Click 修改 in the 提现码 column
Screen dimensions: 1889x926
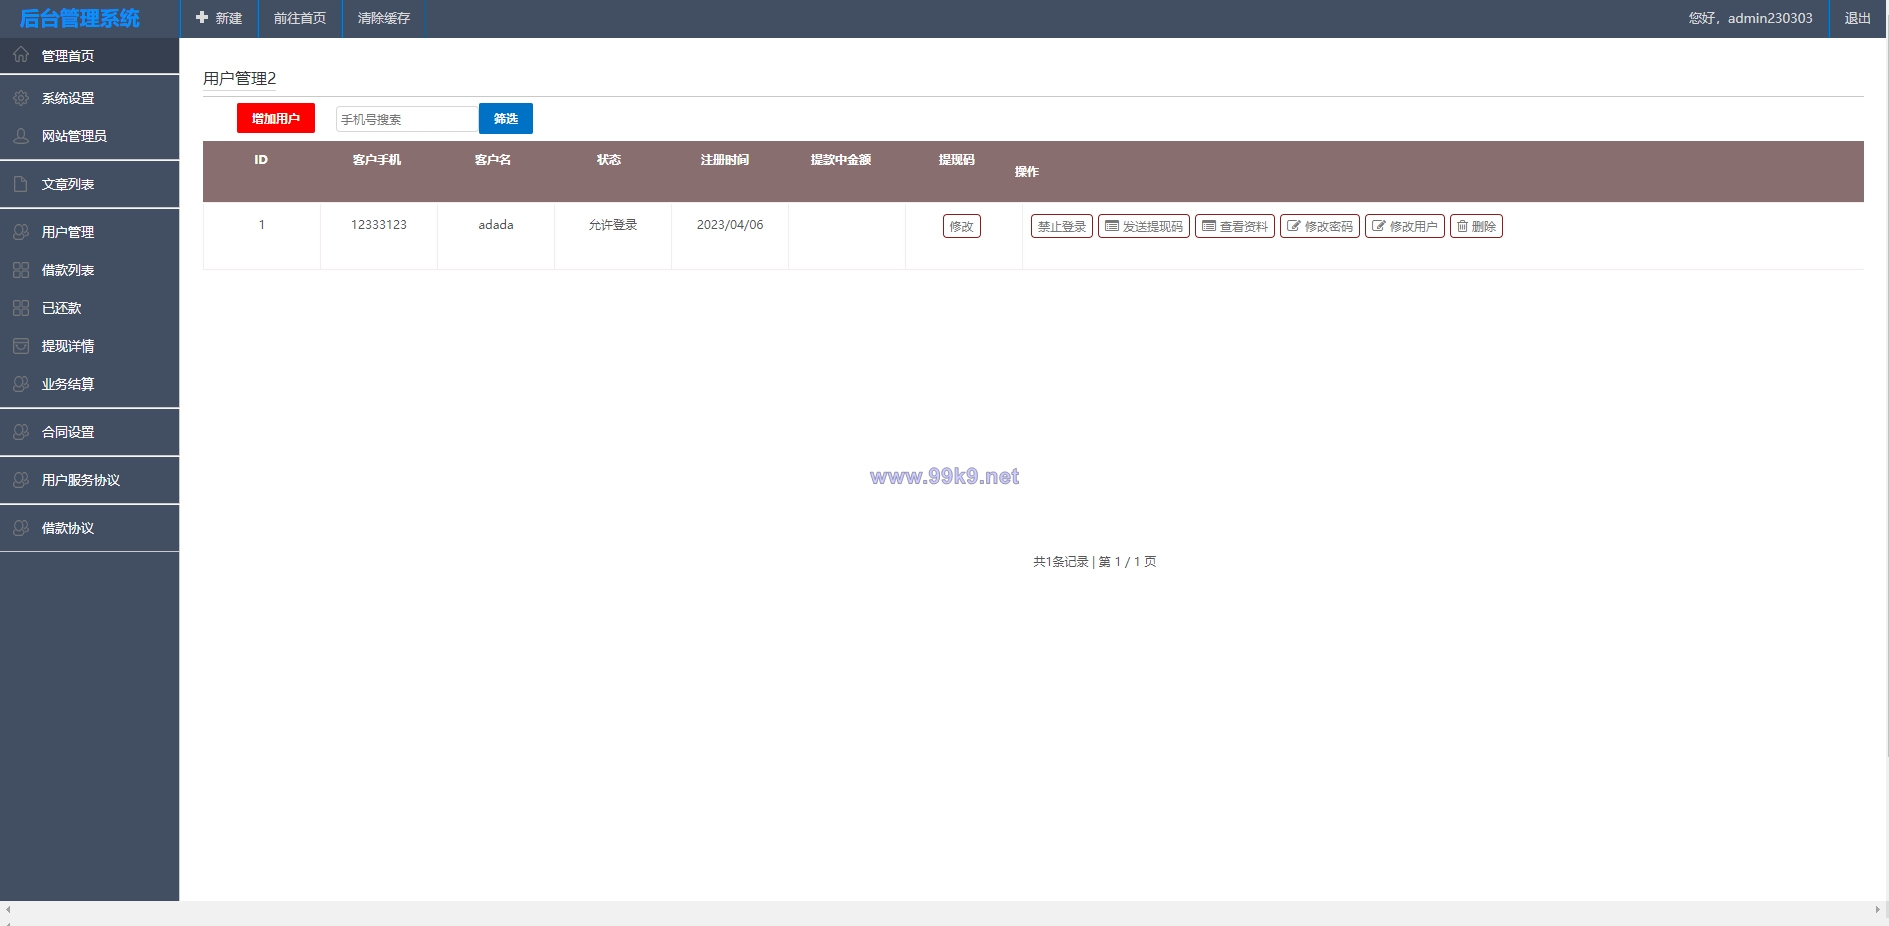pyautogui.click(x=962, y=226)
